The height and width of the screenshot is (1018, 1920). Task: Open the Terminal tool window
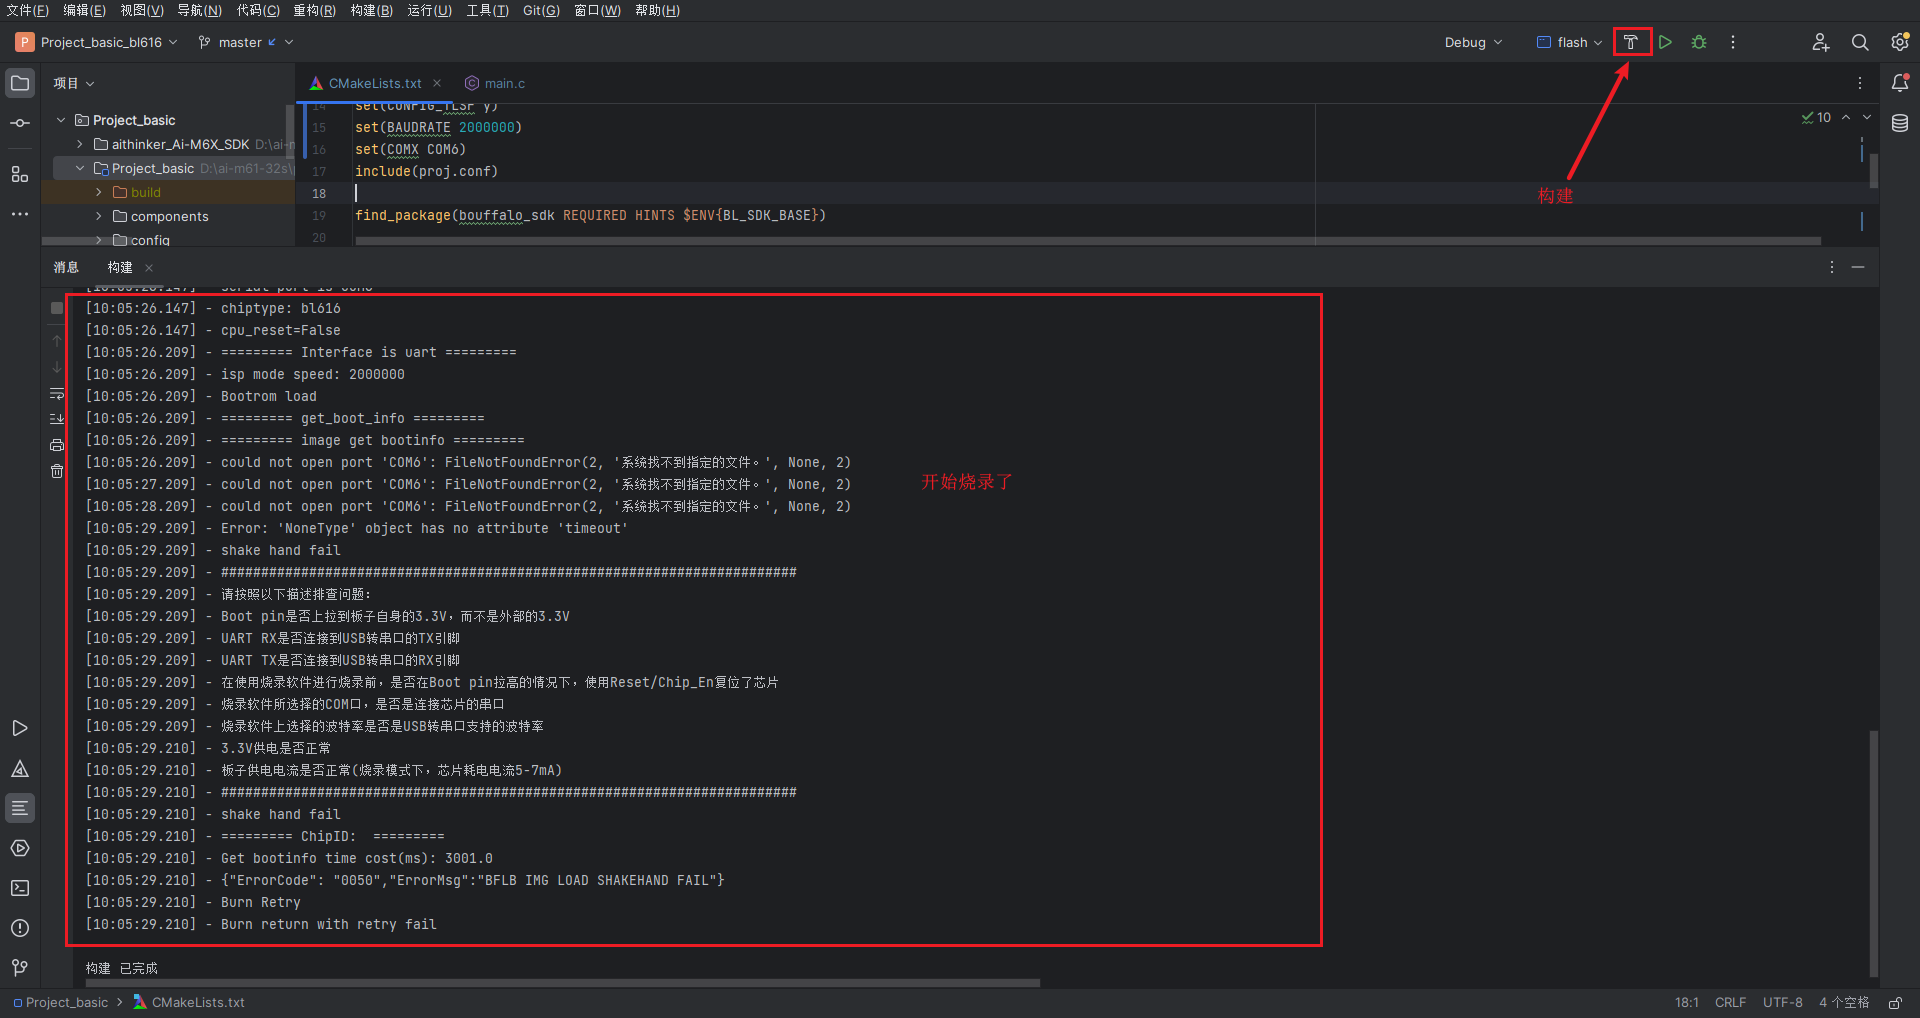coord(20,888)
